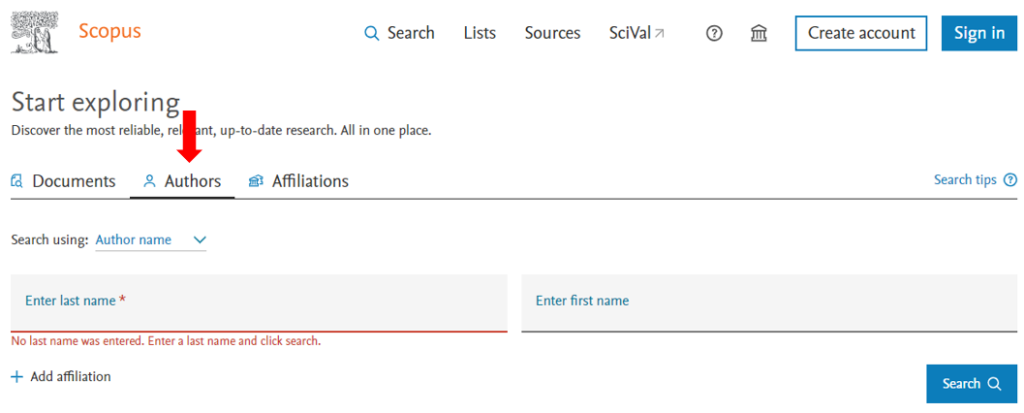
Task: Focus the Enter last name field
Action: tap(258, 301)
